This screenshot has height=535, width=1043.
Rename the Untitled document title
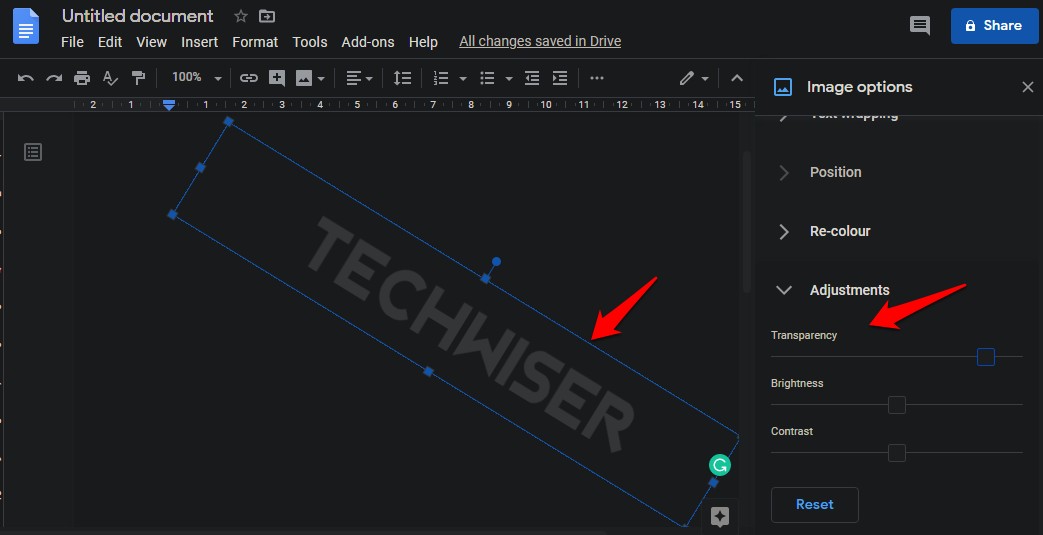[x=138, y=16]
